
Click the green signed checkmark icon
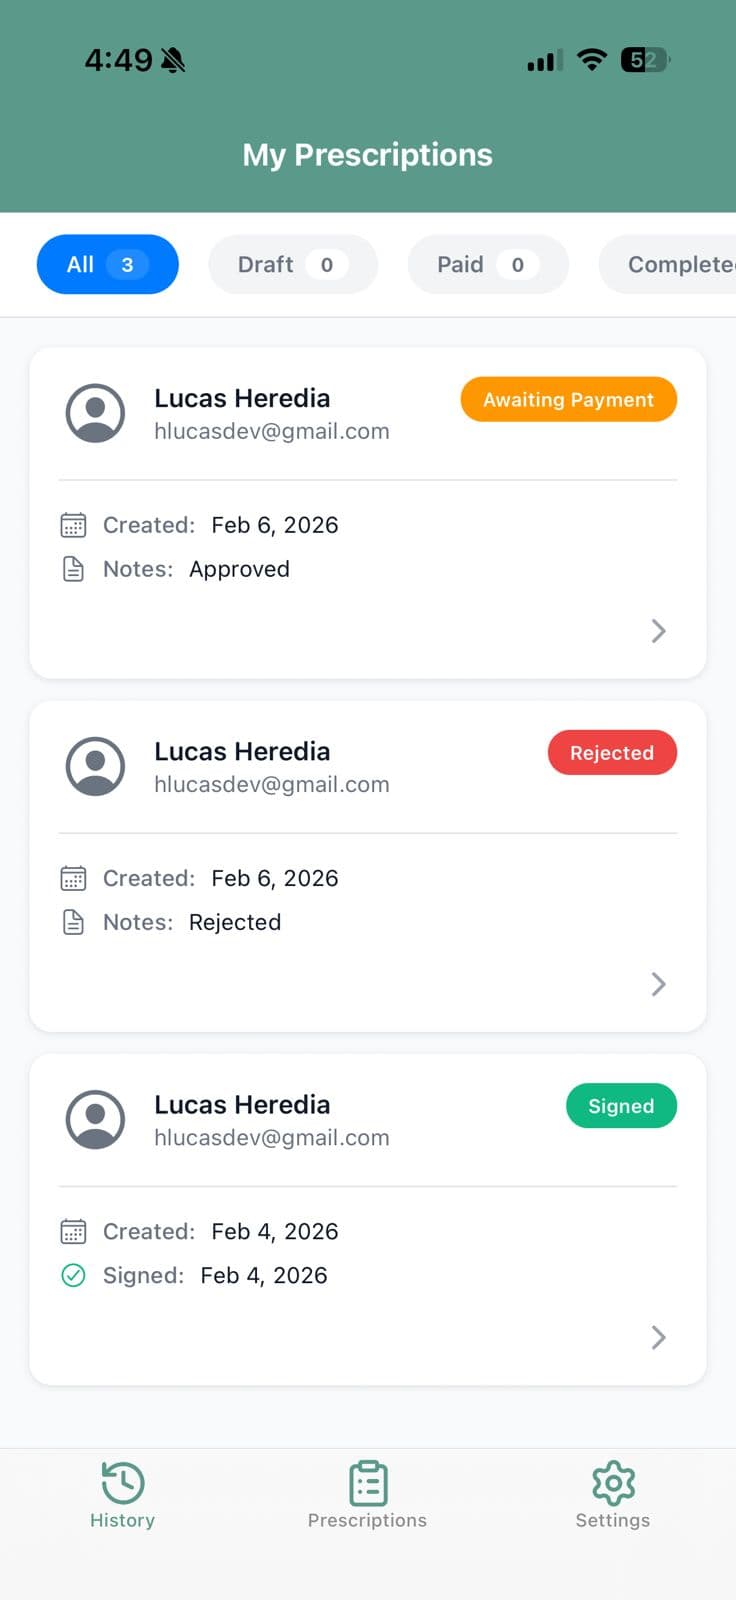click(73, 1275)
